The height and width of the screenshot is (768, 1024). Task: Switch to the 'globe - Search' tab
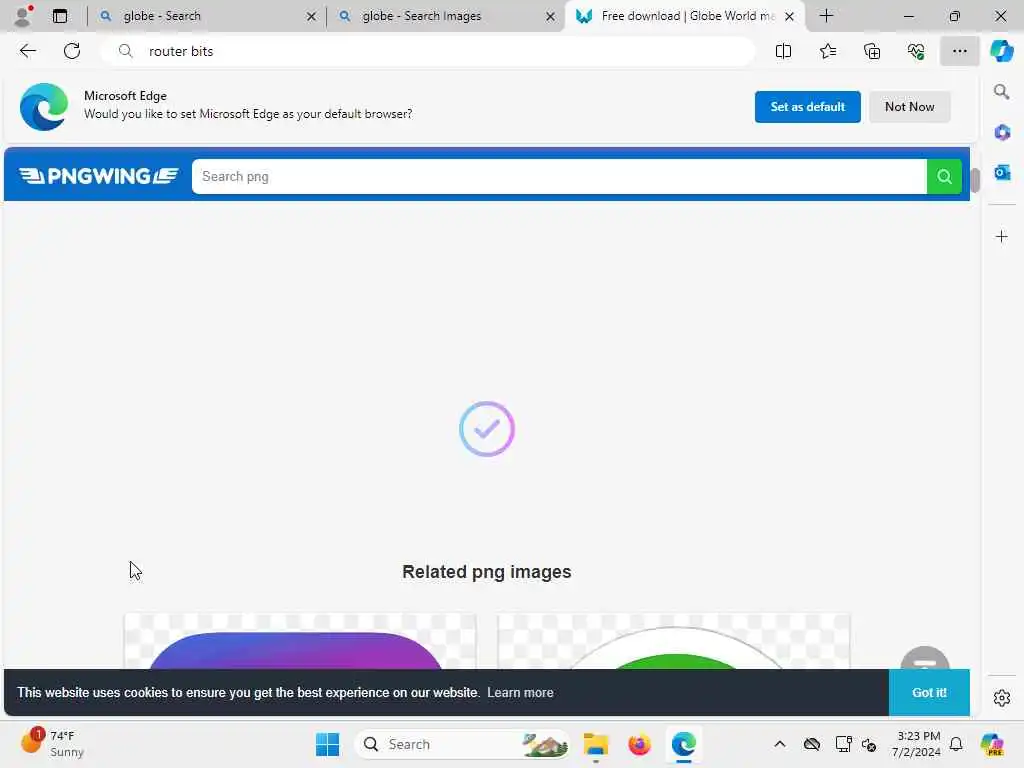(206, 16)
